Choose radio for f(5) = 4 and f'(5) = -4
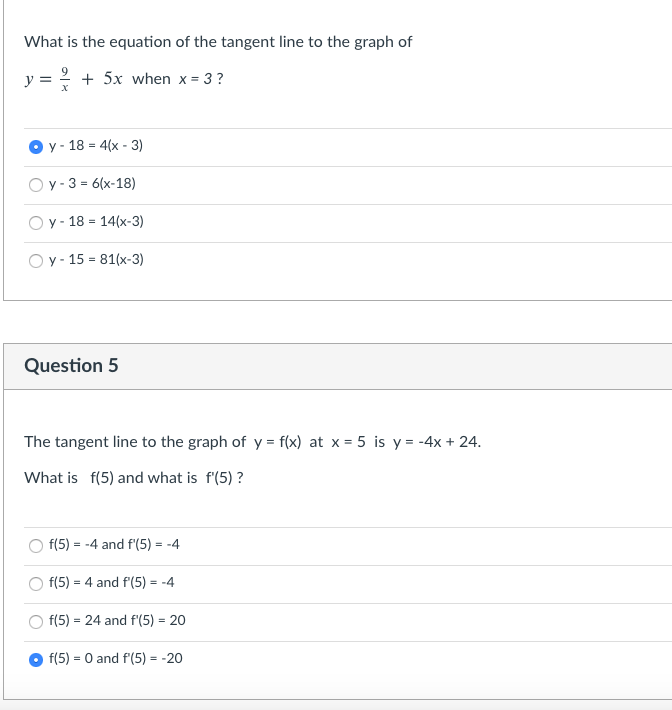 pyautogui.click(x=36, y=584)
